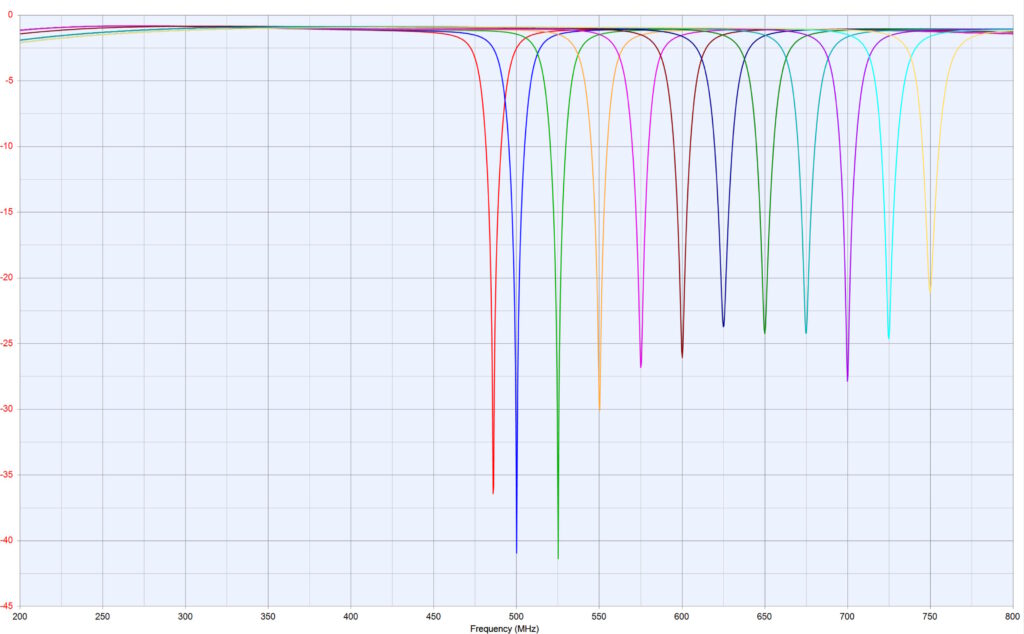Select the y-axis tick label "-45"

[x=7, y=606]
